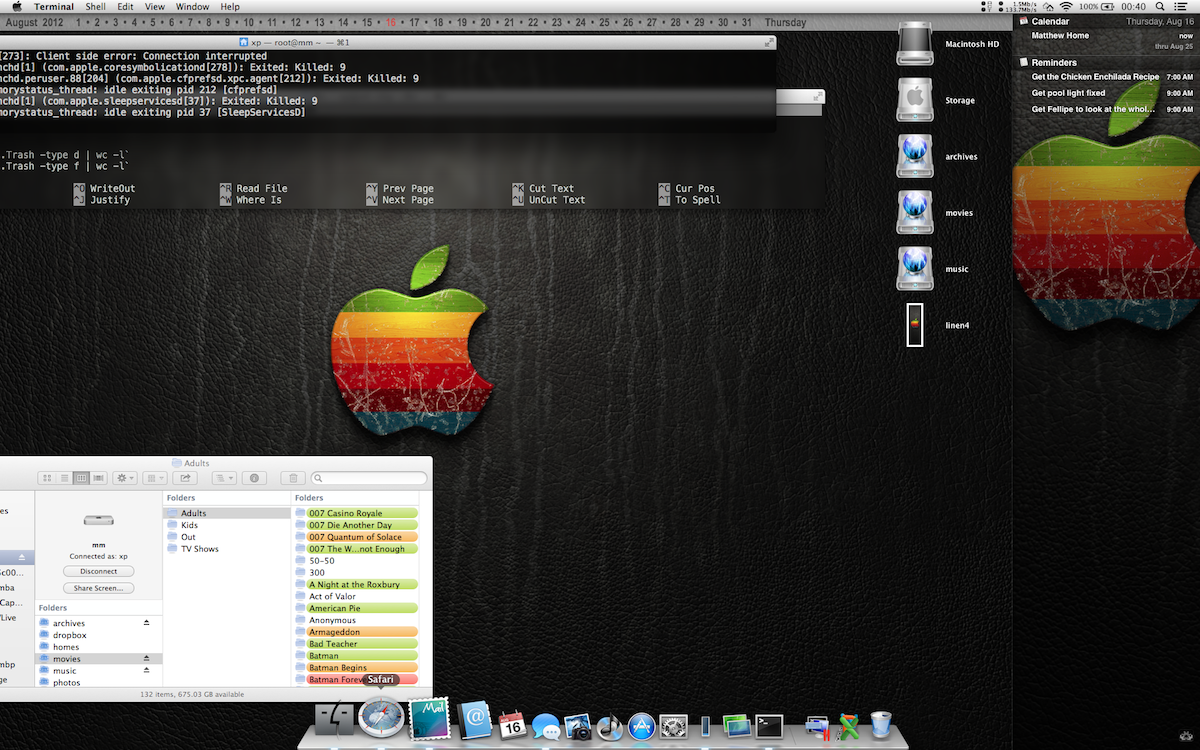1200x750 pixels.
Task: Select A Night at the Roxbury folder
Action: coord(362,584)
